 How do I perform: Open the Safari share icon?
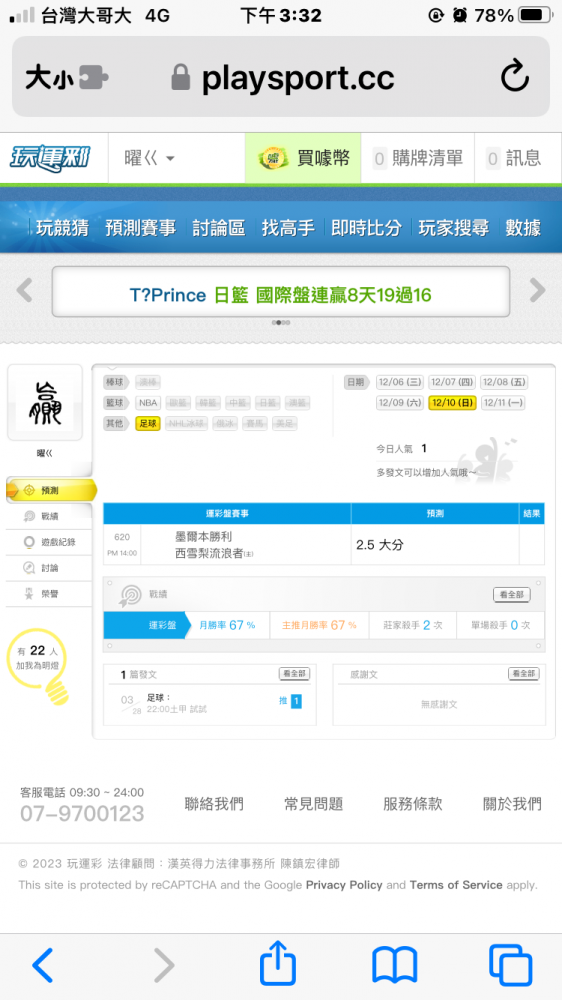[x=278, y=965]
